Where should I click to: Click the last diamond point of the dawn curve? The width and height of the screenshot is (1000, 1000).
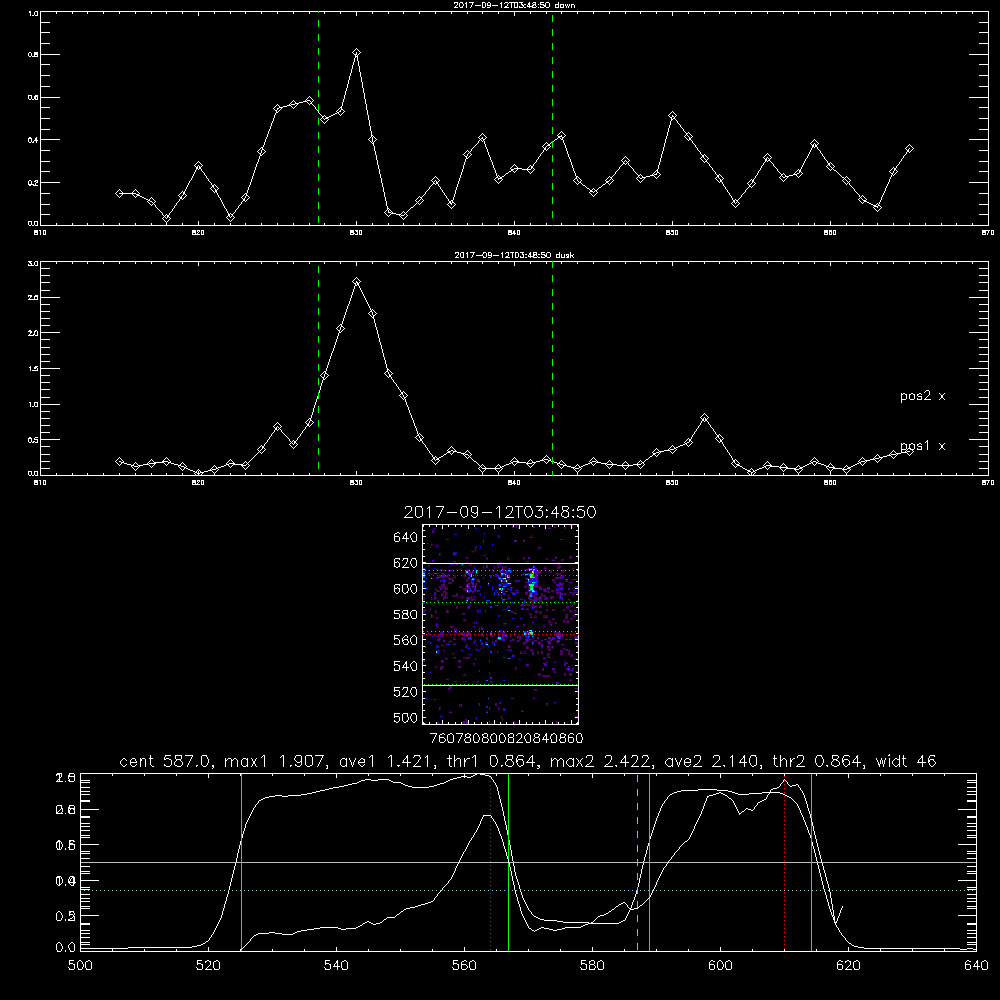point(909,149)
